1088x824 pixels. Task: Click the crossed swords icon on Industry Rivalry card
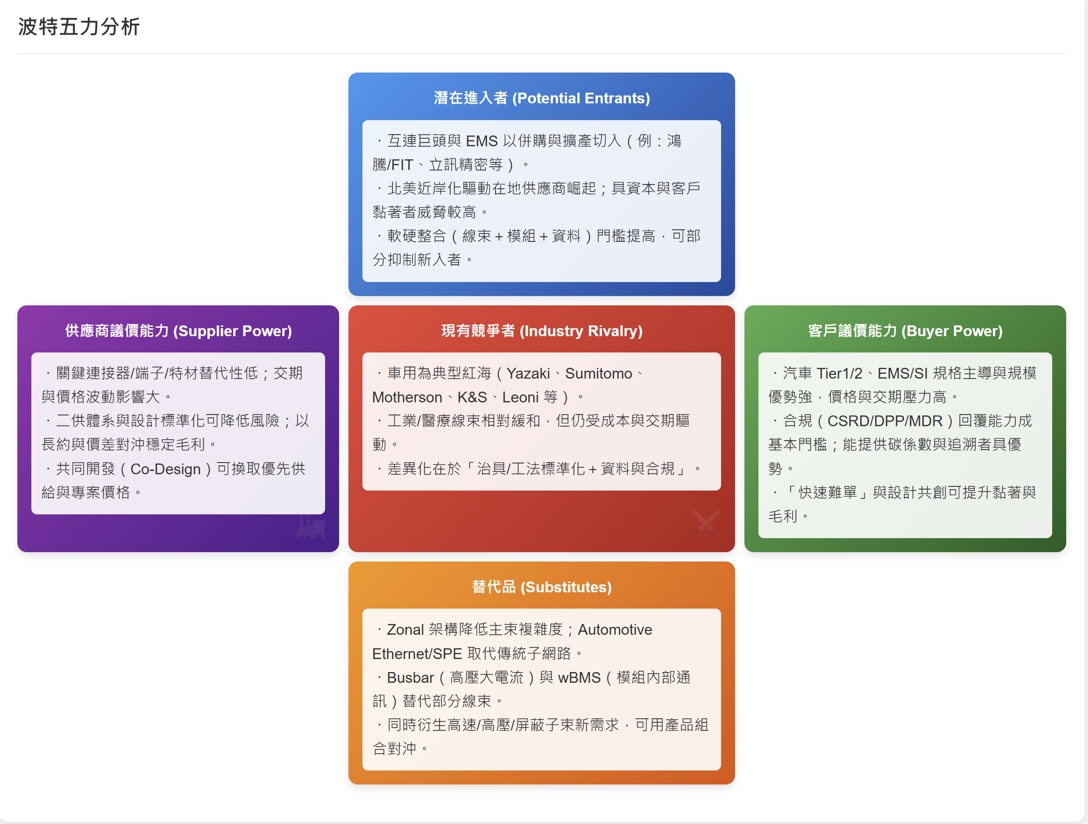(x=705, y=522)
